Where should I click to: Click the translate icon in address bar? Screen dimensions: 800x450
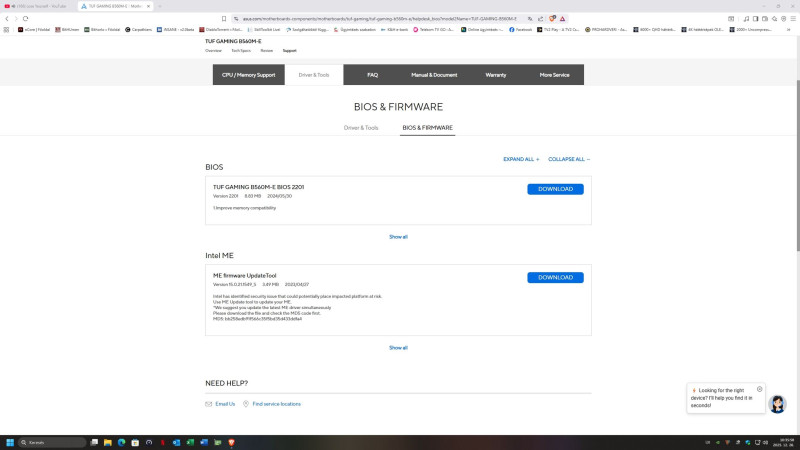click(x=530, y=19)
